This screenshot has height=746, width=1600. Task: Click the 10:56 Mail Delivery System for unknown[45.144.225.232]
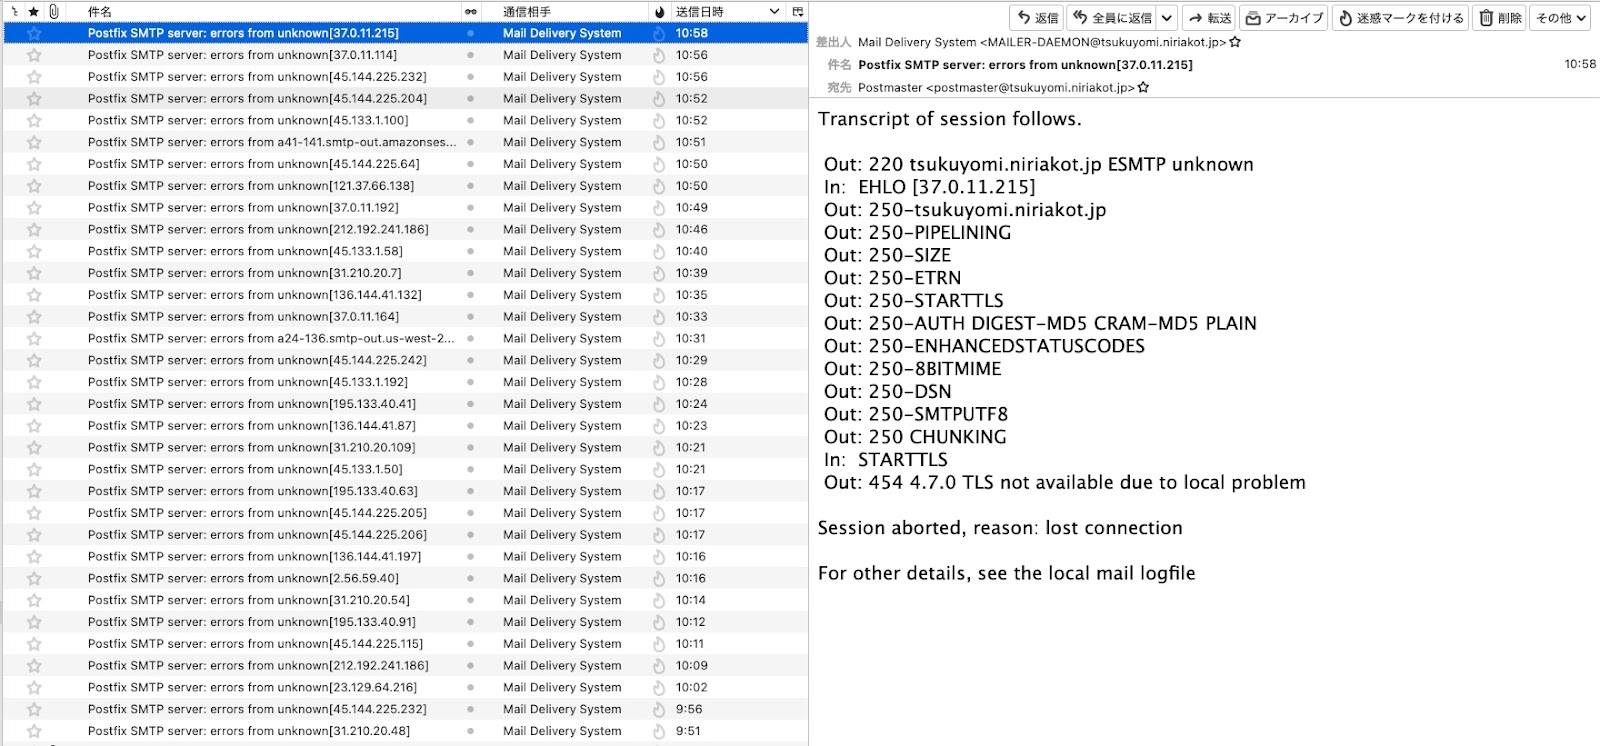562,77
